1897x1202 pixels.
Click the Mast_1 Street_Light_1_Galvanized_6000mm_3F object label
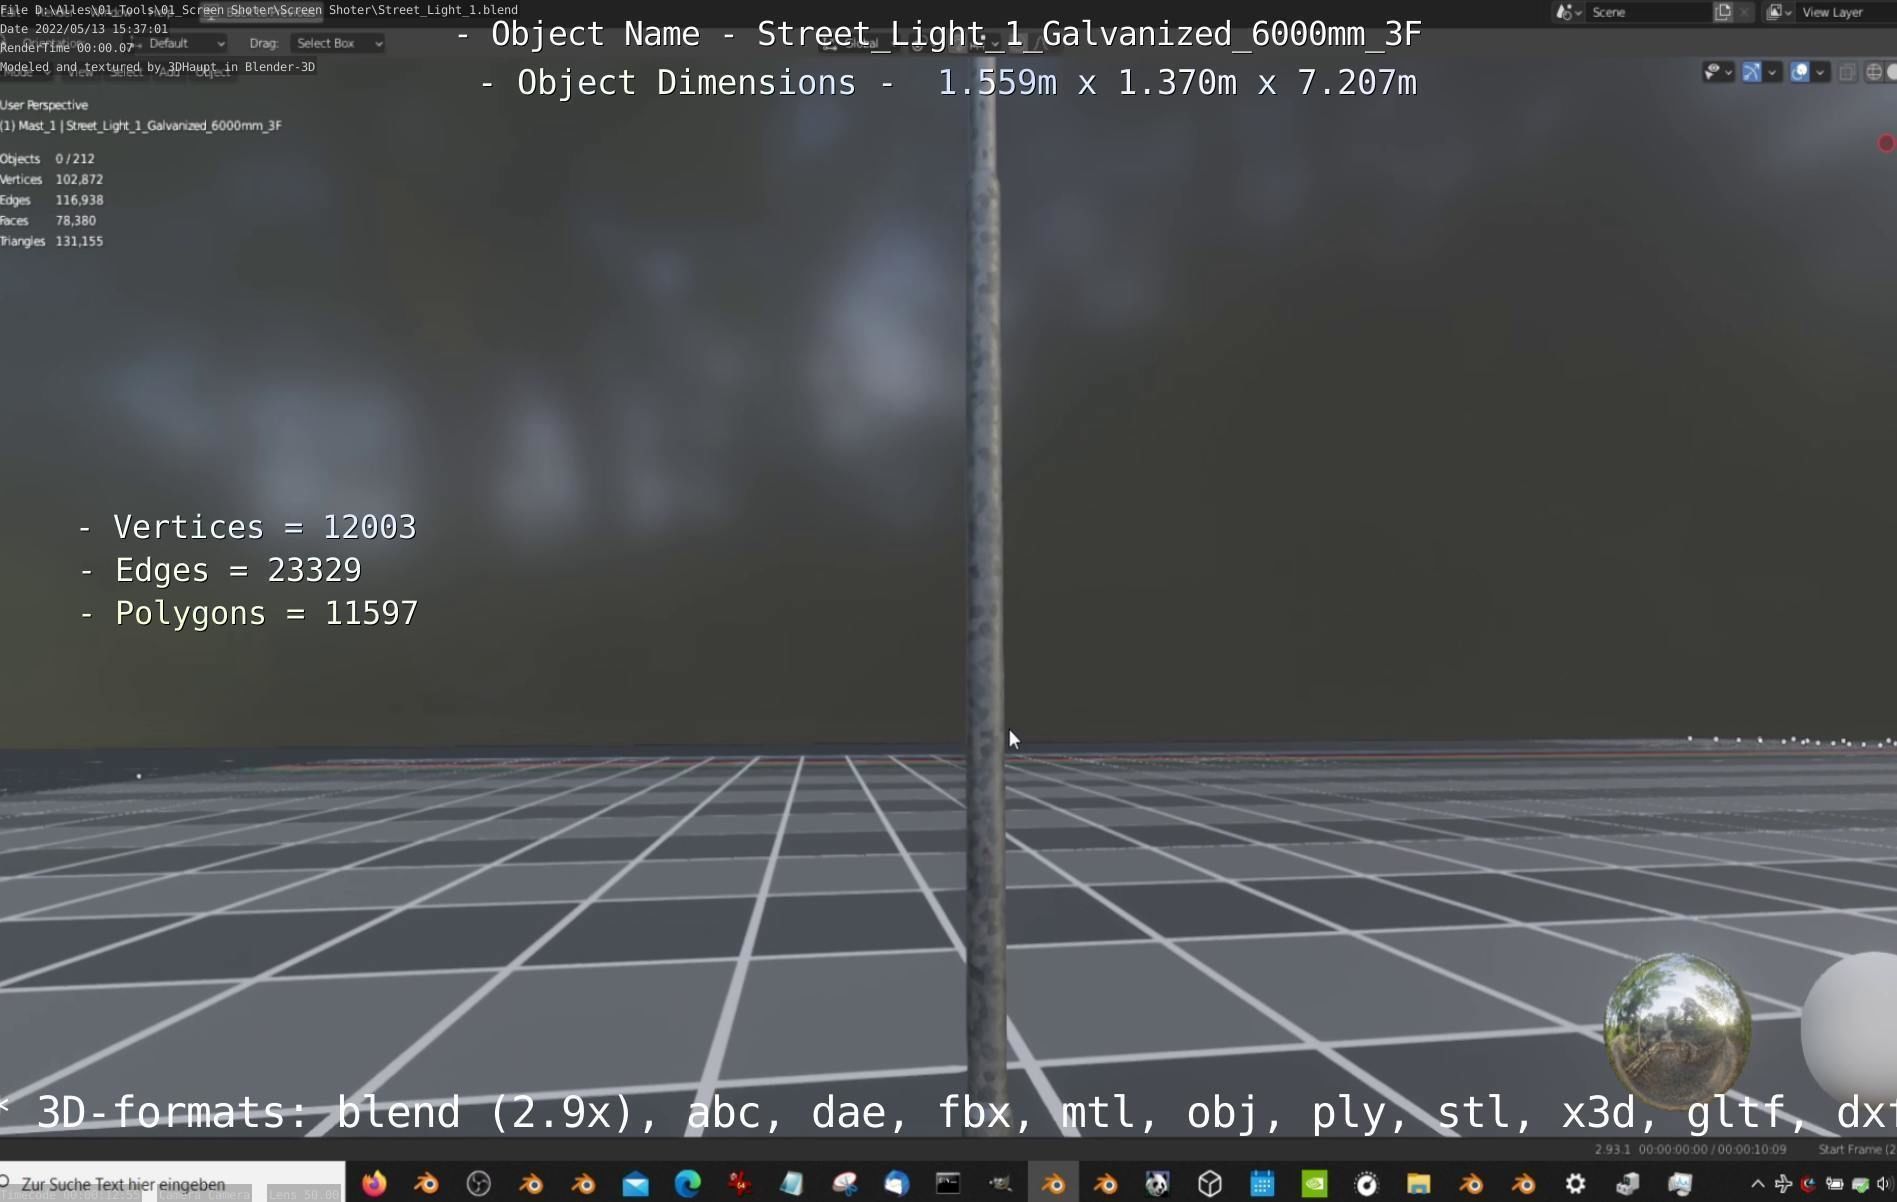(141, 126)
